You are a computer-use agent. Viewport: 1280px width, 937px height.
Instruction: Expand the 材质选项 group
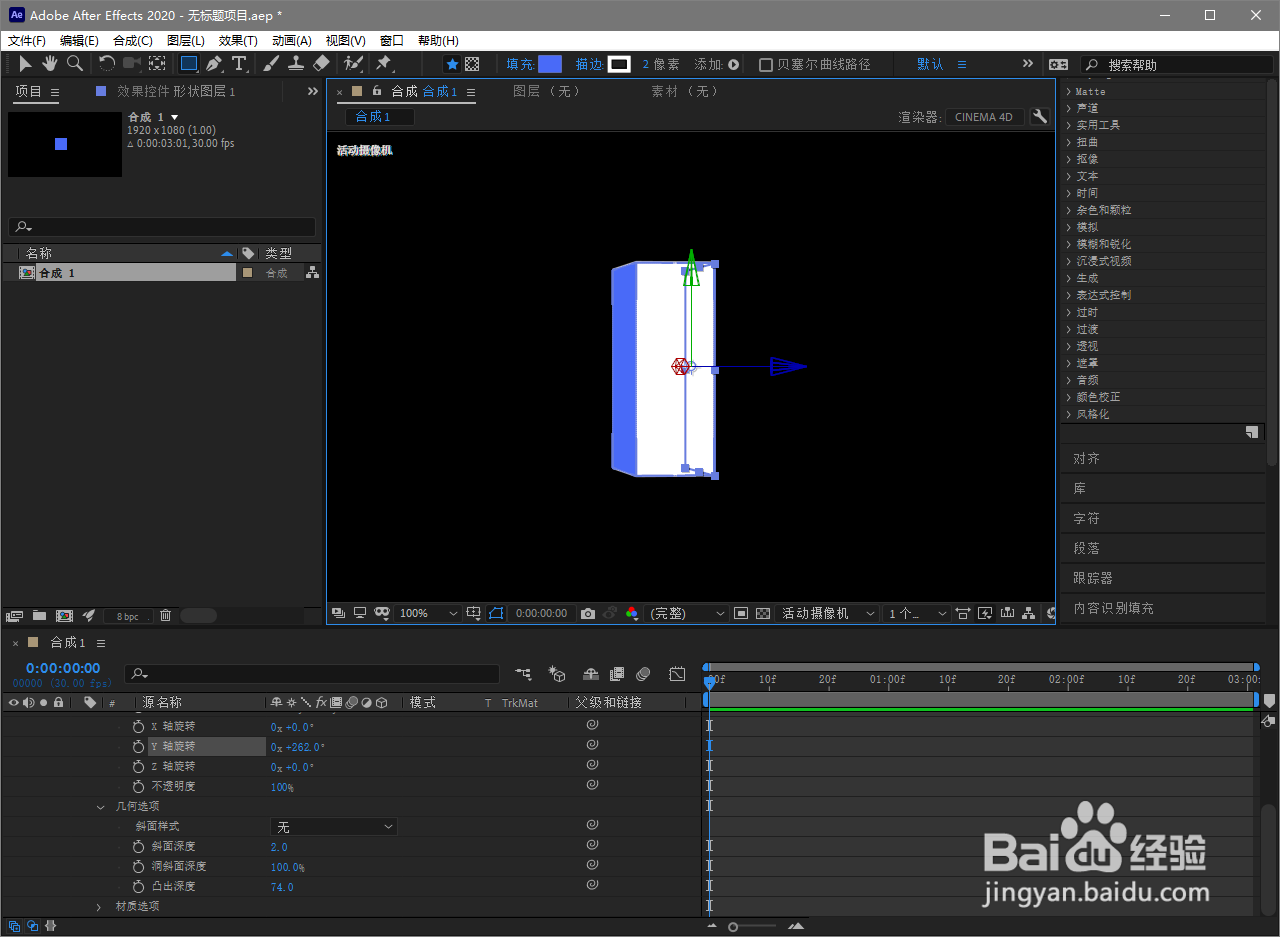pos(98,907)
